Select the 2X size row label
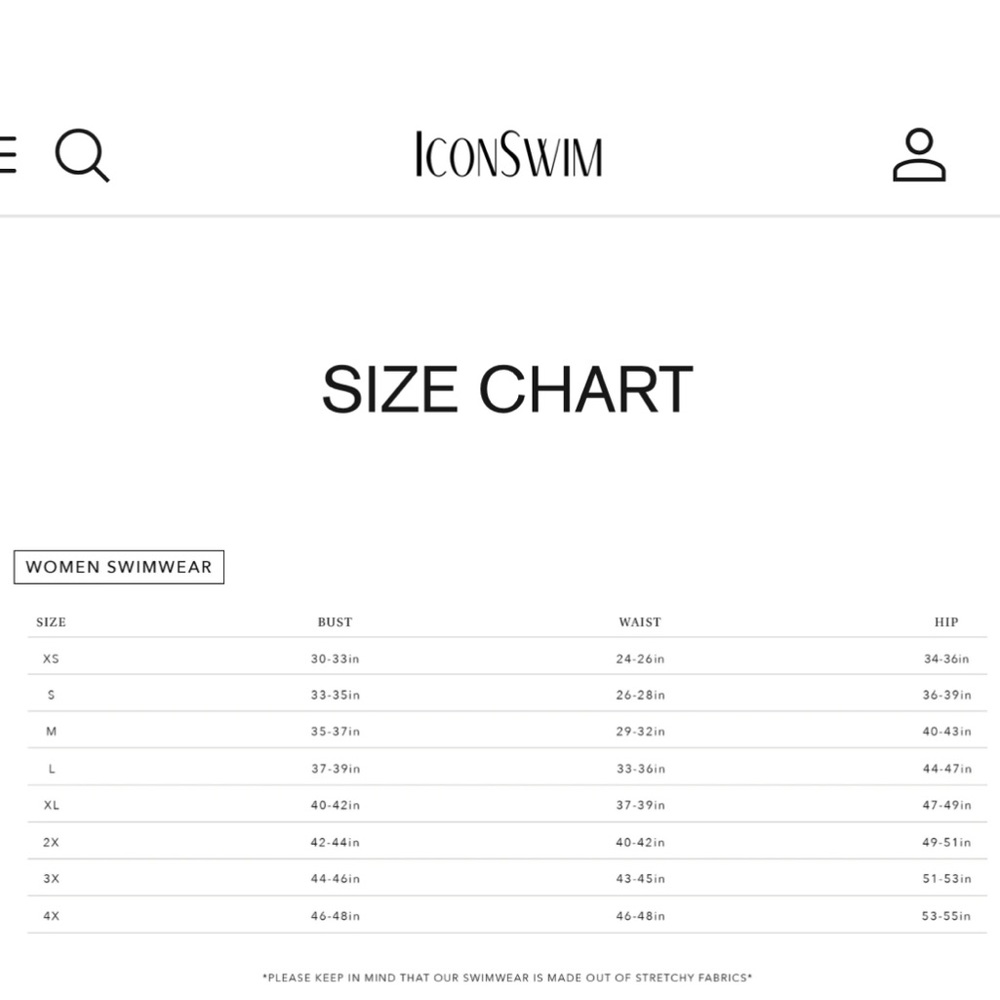1000x1000 pixels. [x=51, y=842]
